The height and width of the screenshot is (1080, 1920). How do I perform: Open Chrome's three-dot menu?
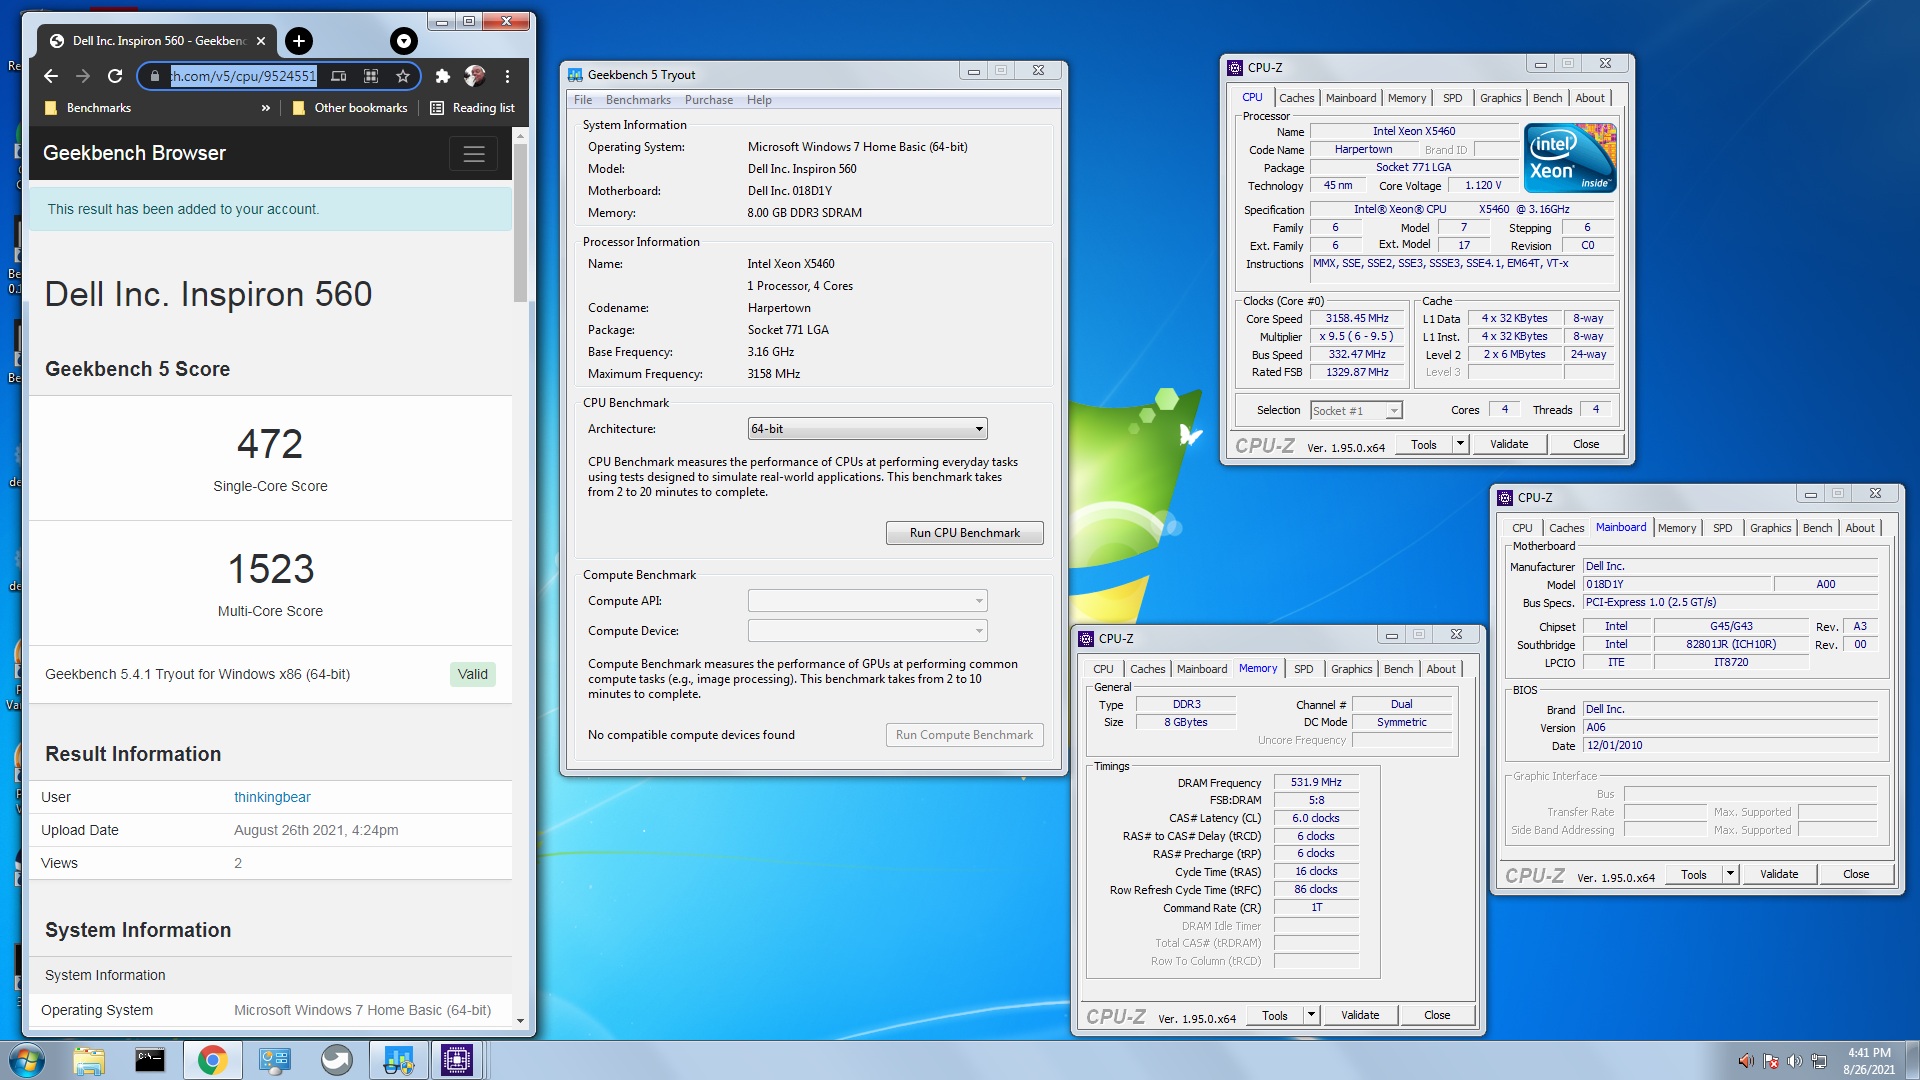tap(508, 76)
